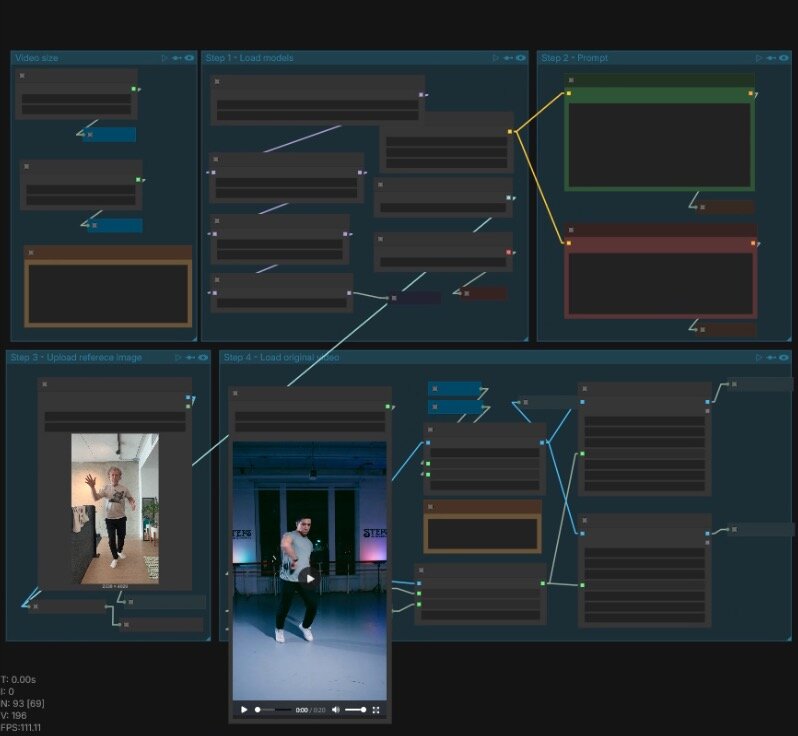Click the V: 196 status readout
The image size is (798, 736).
(14, 715)
